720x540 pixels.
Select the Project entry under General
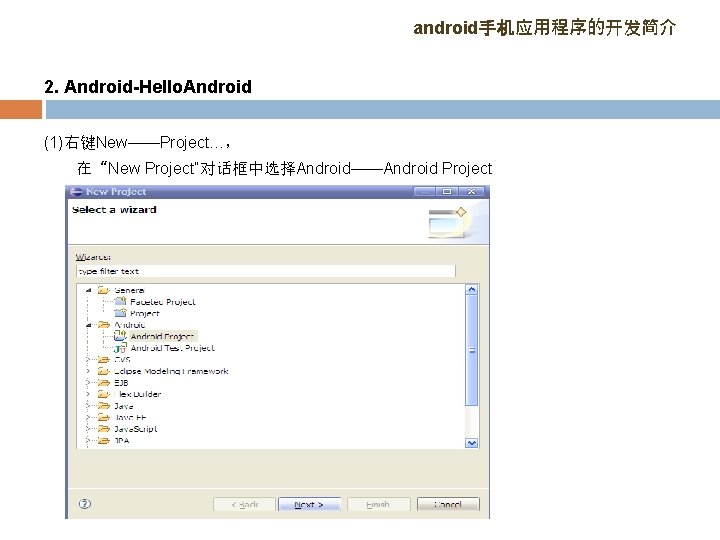pos(145,313)
